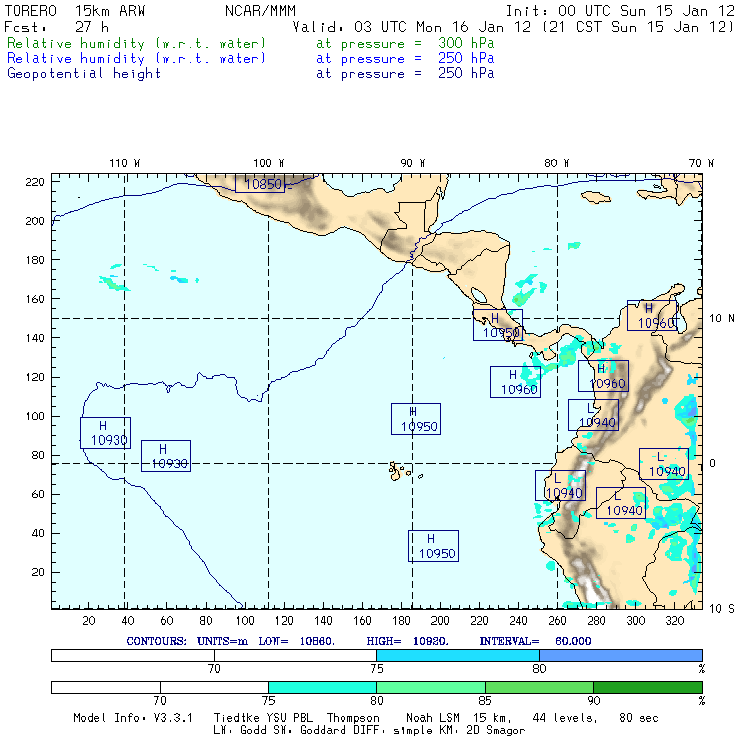Select the '10 S' latitude label
Viewport: 740px width, 740px height.
click(722, 609)
